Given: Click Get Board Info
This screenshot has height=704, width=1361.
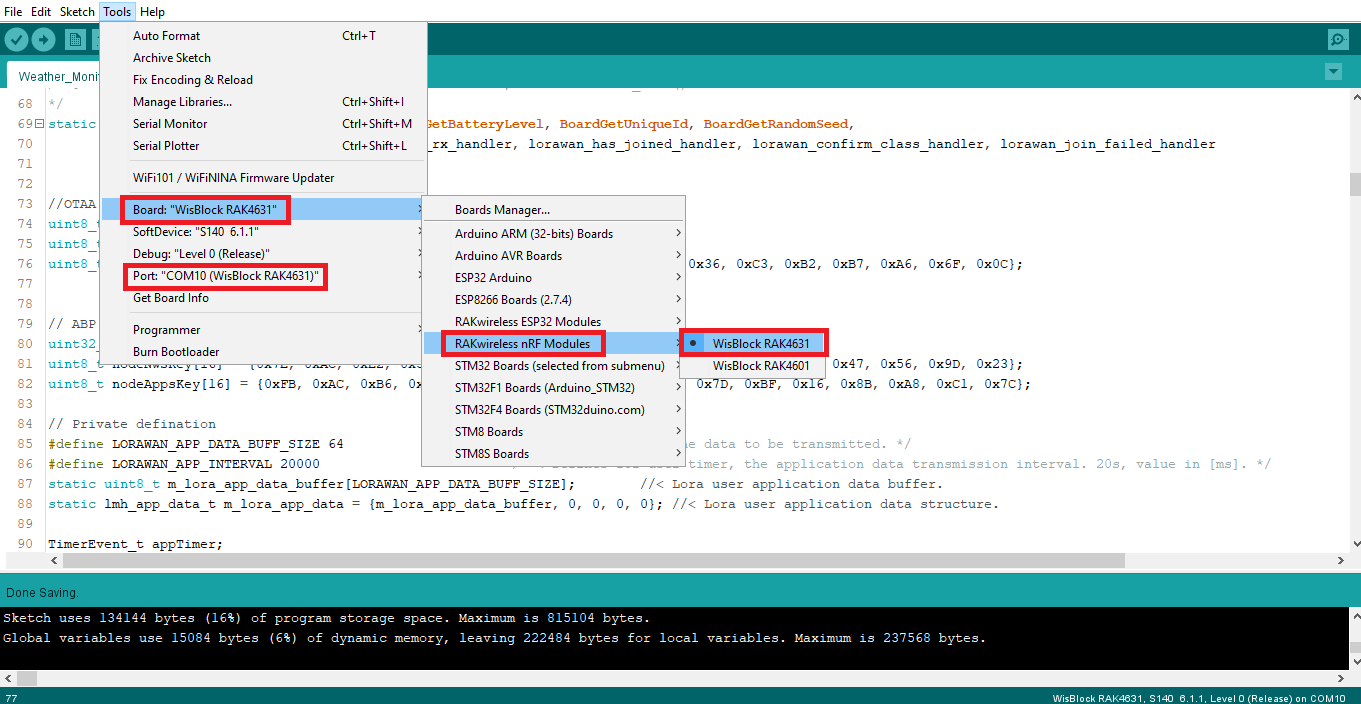Looking at the screenshot, I should [x=171, y=298].
